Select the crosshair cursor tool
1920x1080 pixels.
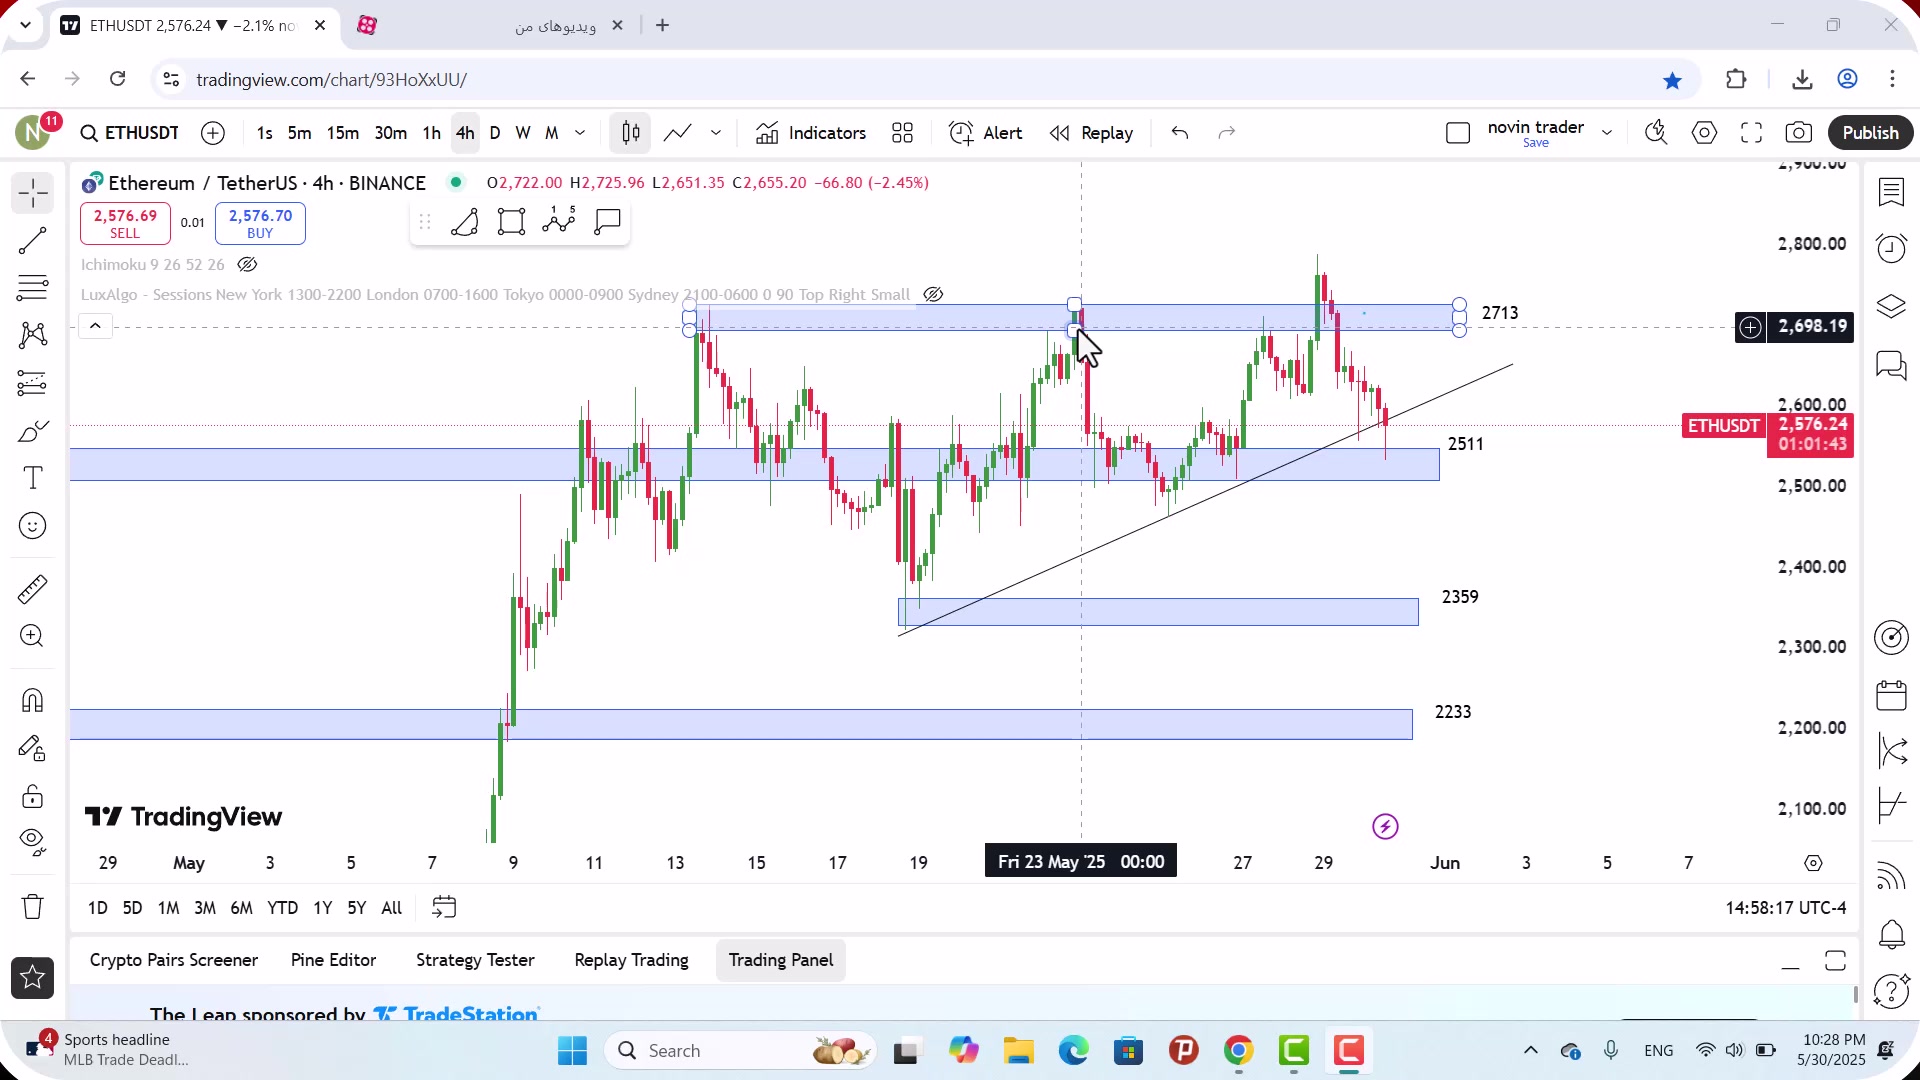click(33, 193)
